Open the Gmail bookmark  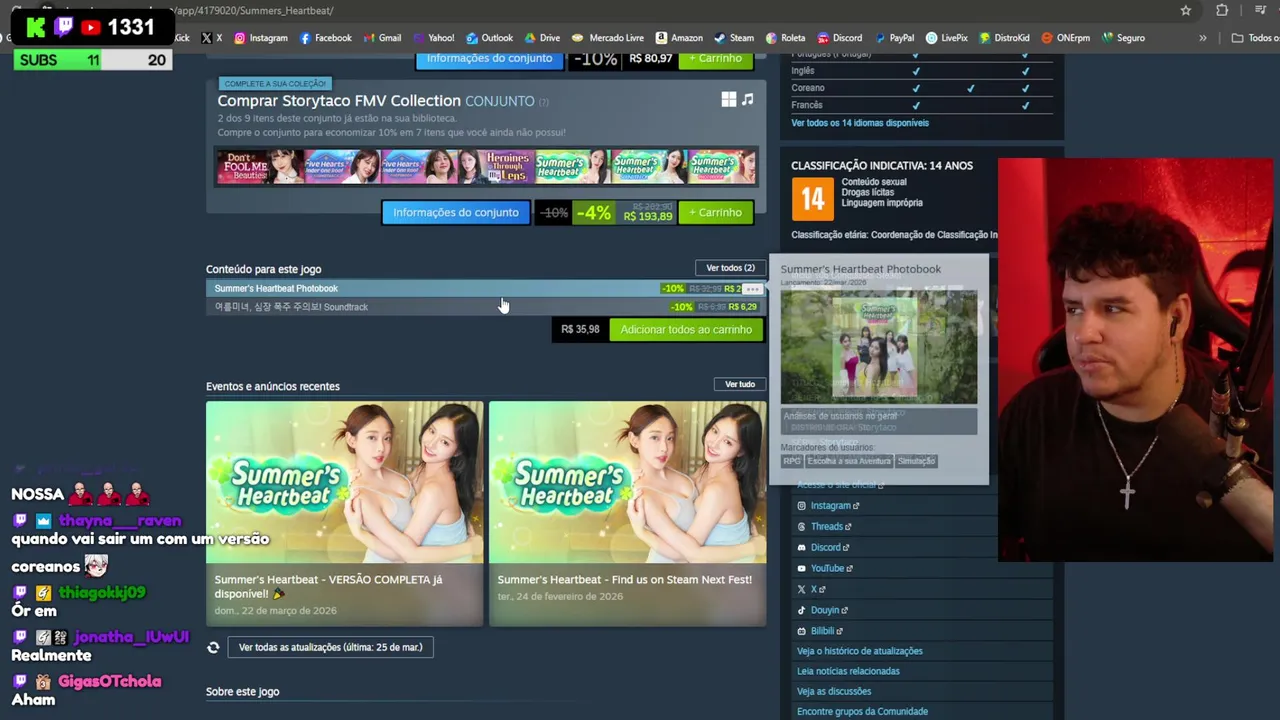point(382,38)
